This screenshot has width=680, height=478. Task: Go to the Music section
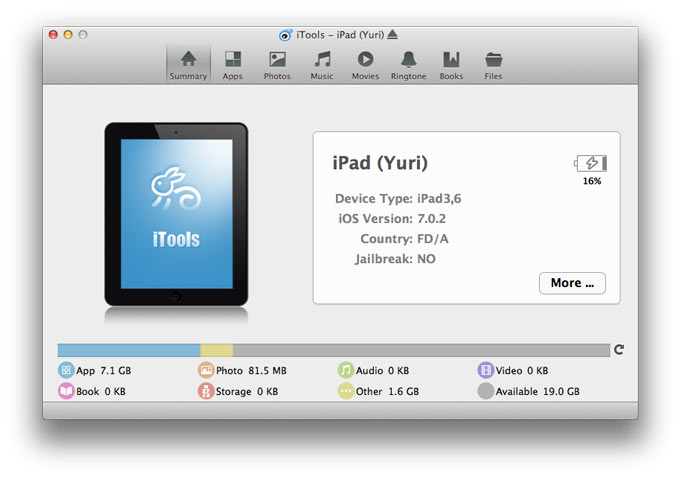pyautogui.click(x=322, y=65)
